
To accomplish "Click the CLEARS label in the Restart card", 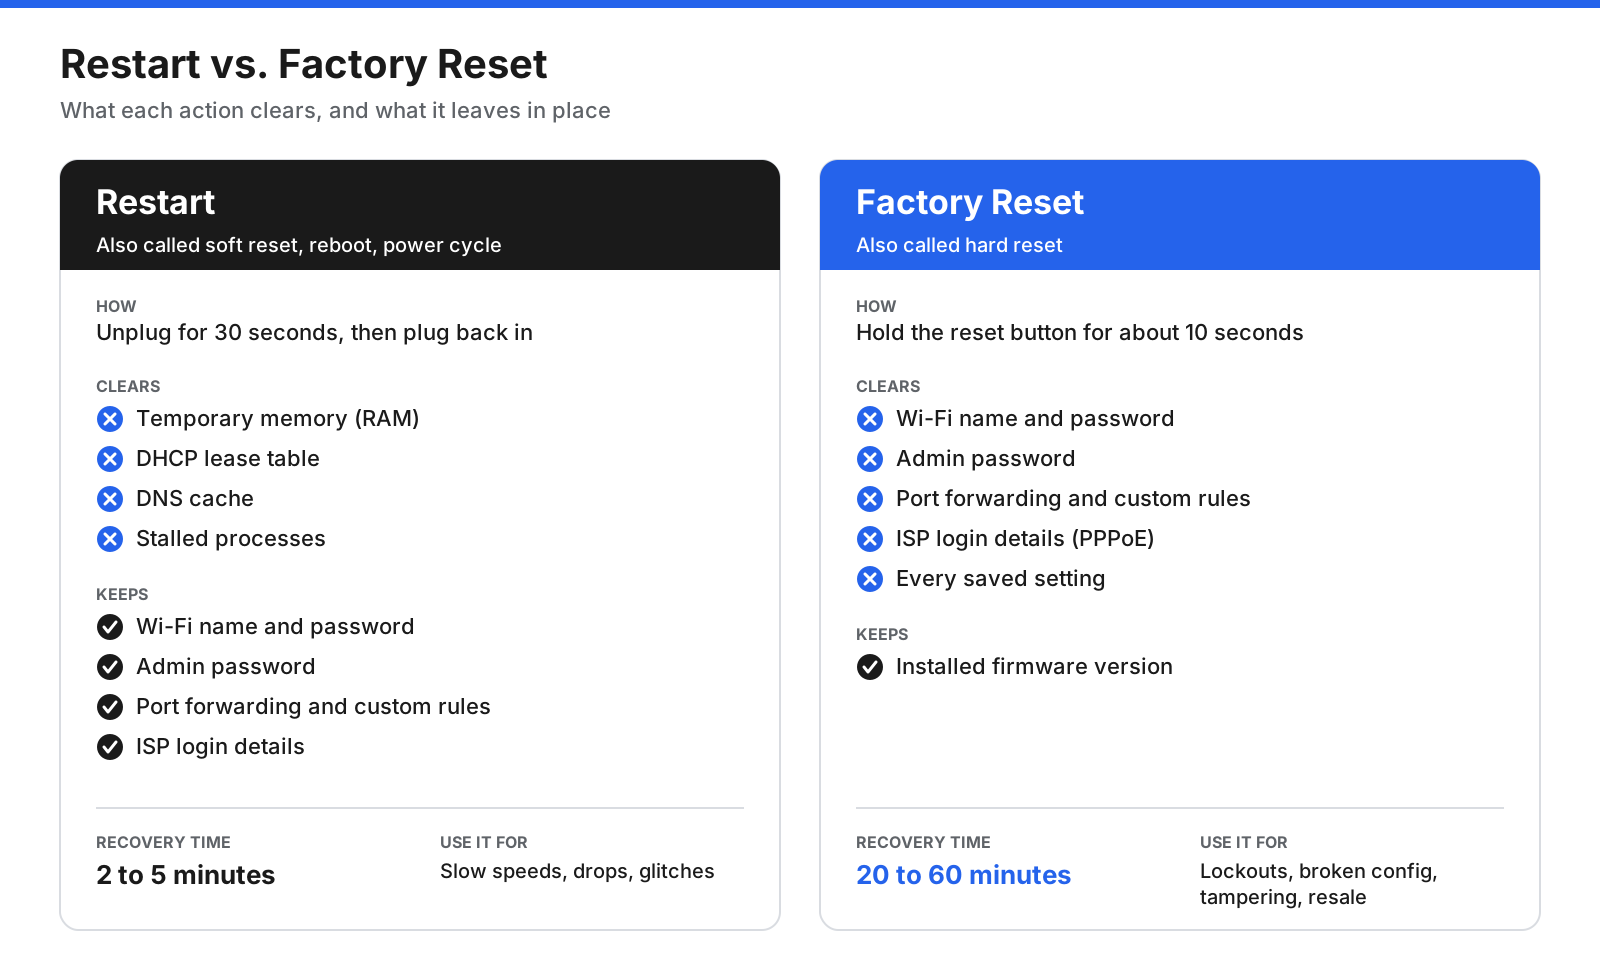I will [x=128, y=387].
